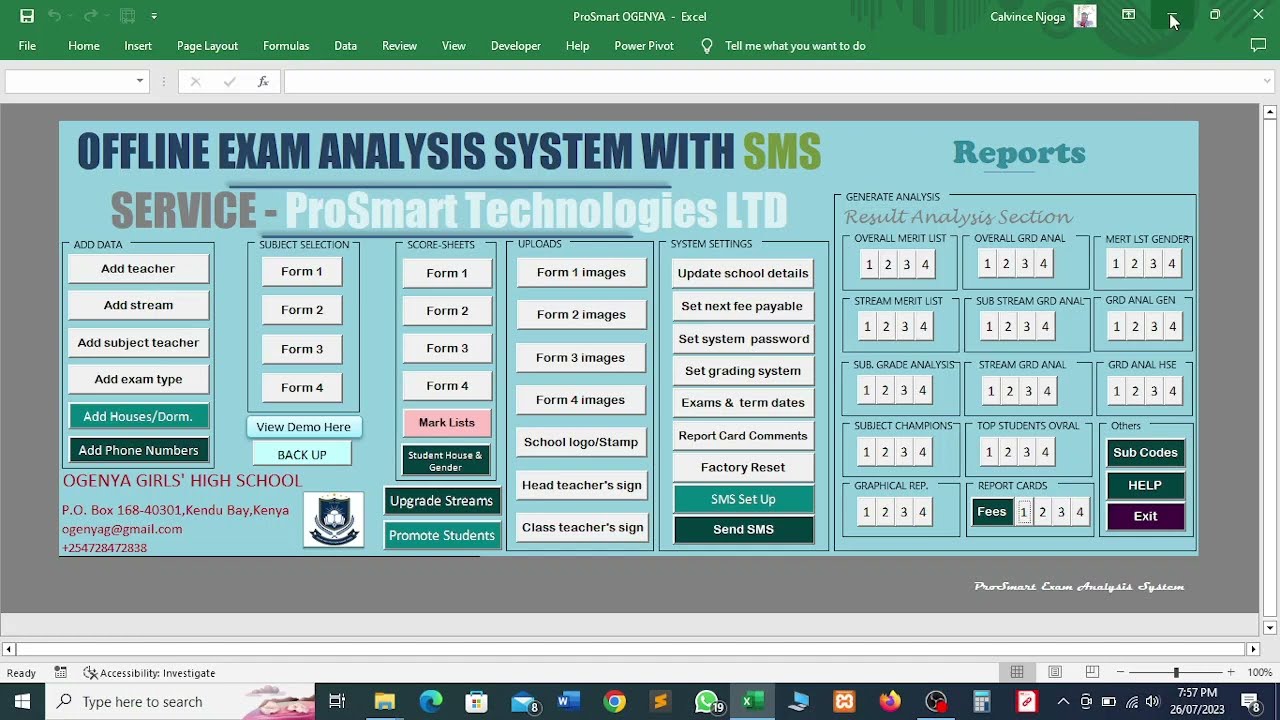
Task: Switch to the Home ribbon tab
Action: (x=84, y=46)
